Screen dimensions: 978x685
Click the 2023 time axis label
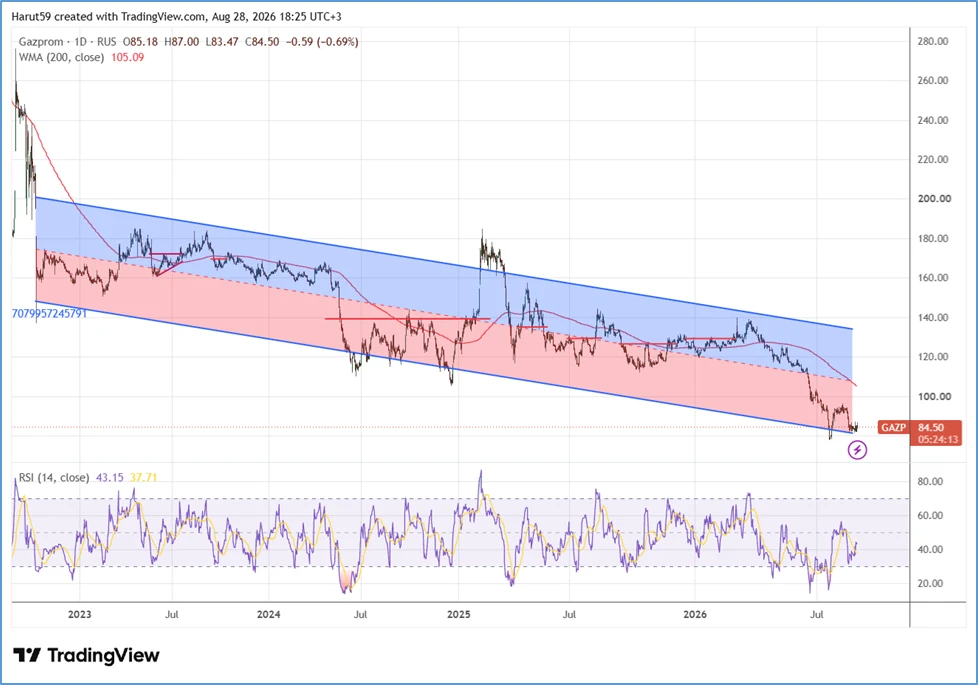[79, 615]
